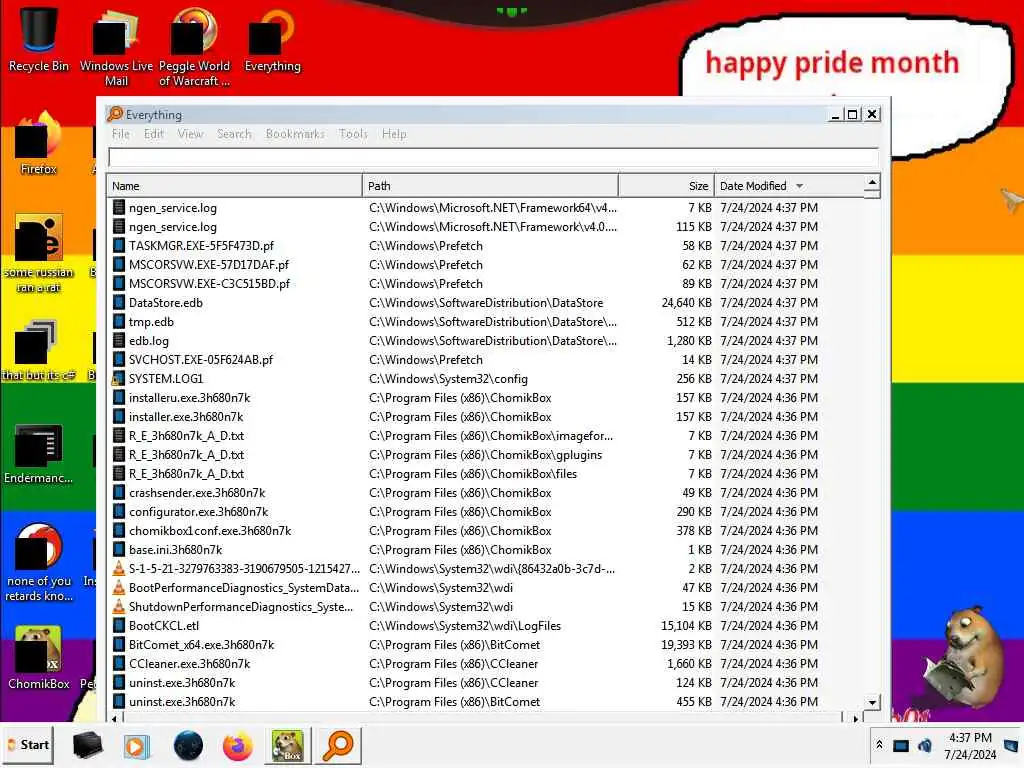
Task: Sort by the Path column header
Action: point(490,186)
